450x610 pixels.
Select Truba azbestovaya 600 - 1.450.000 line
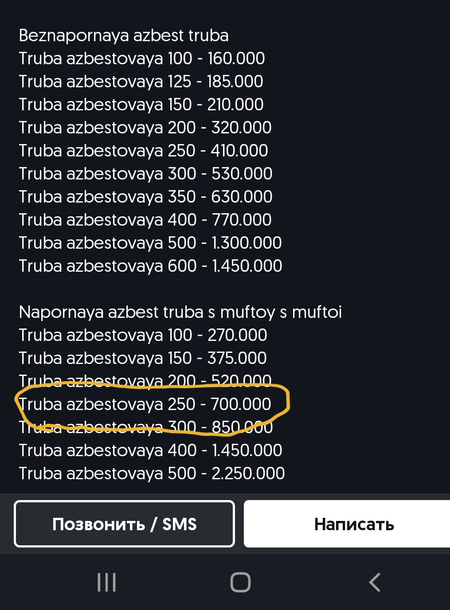click(x=151, y=266)
